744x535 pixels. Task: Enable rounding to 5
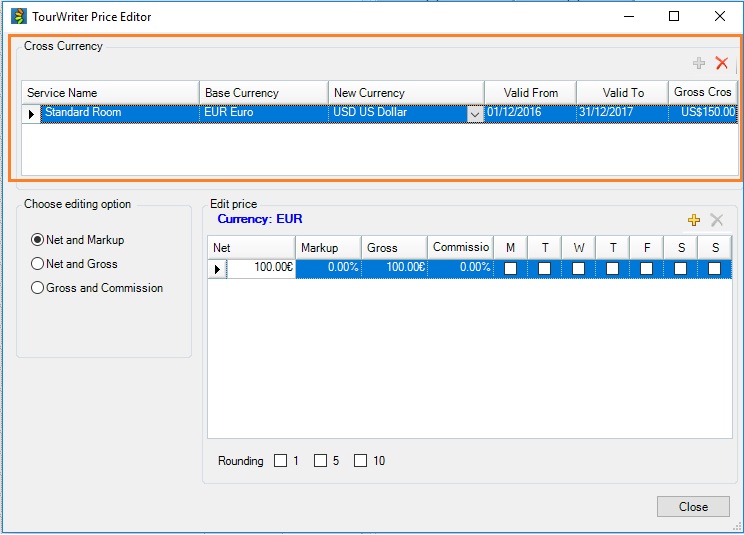[x=320, y=461]
